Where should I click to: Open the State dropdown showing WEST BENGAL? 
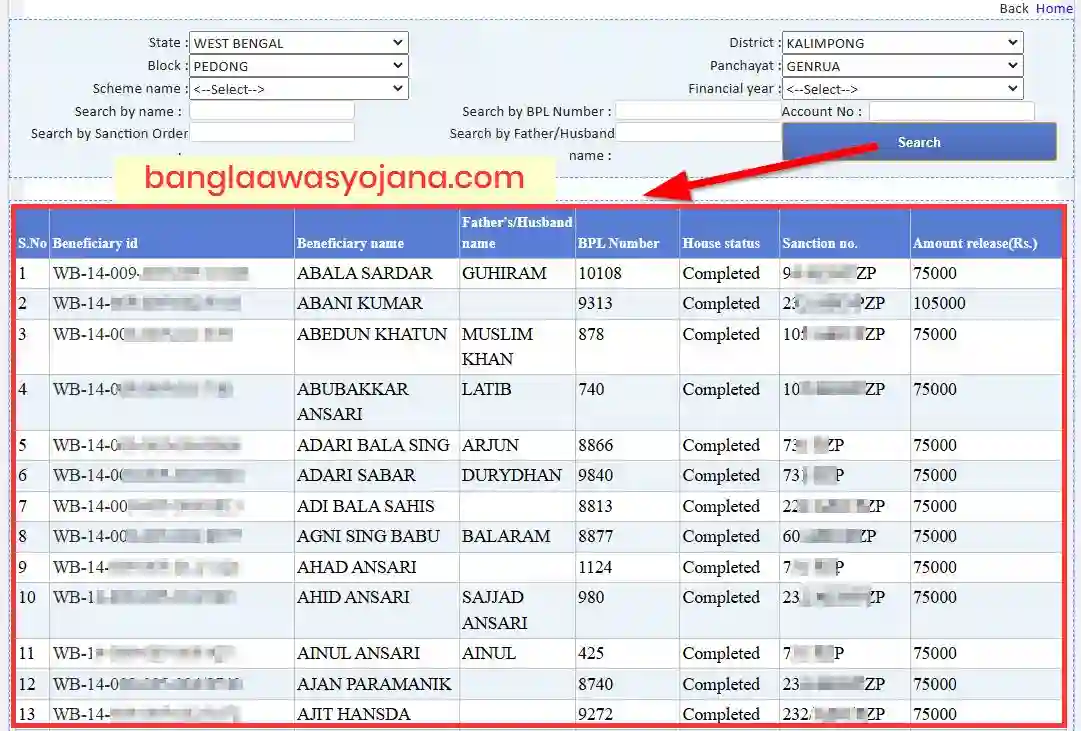pyautogui.click(x=299, y=43)
